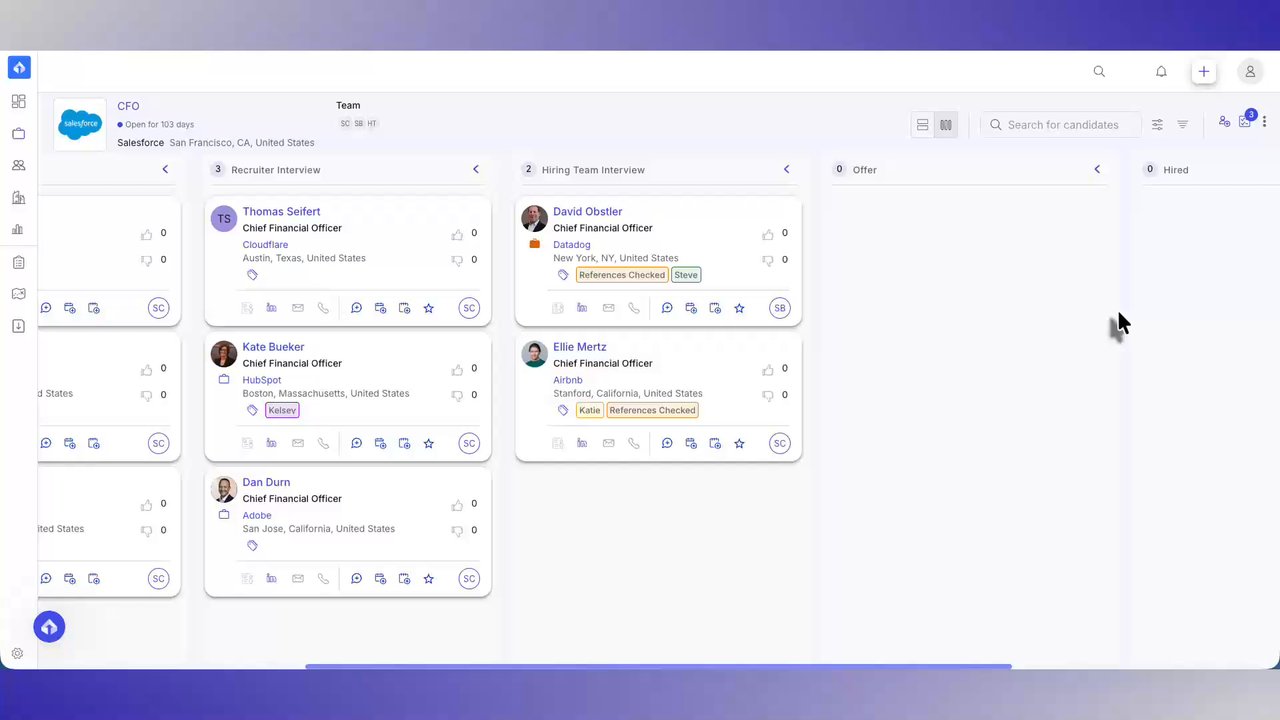Click the blue app logo in sidebar
1280x720 pixels.
coord(19,67)
